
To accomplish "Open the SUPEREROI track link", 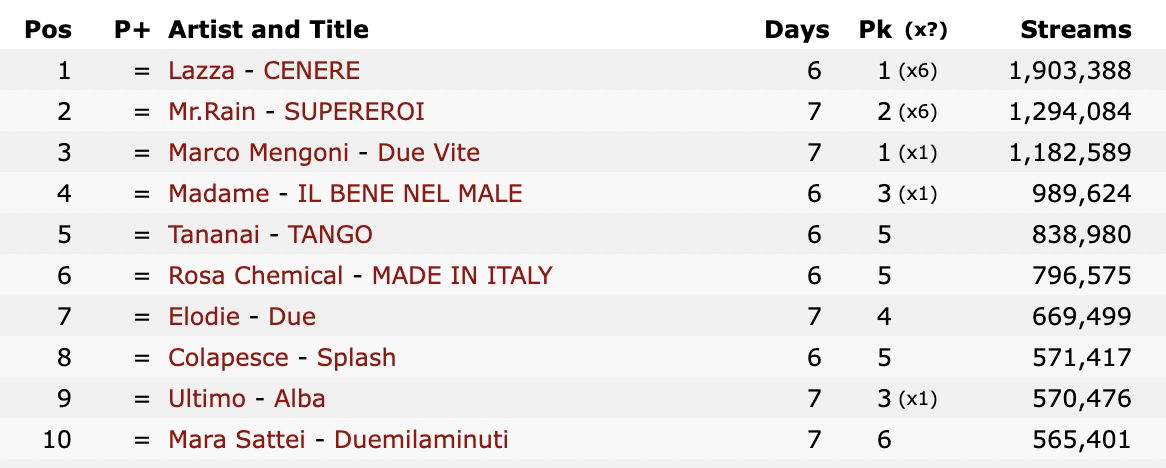I will [355, 112].
